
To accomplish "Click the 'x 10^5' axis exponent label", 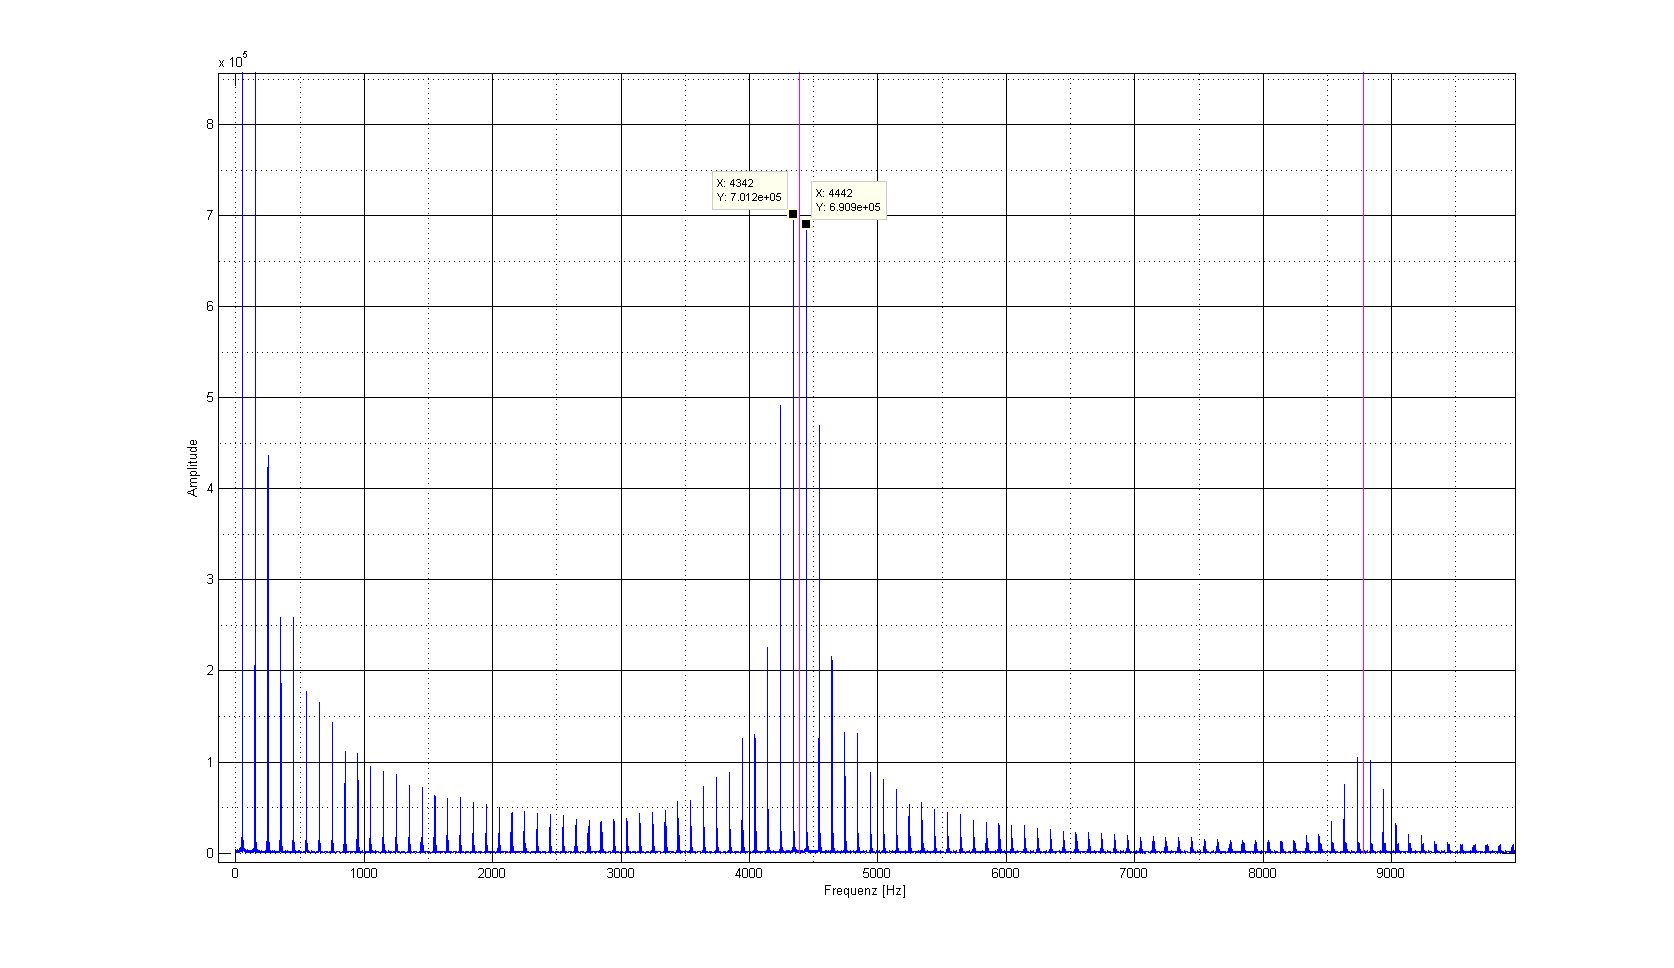I will (x=233, y=61).
